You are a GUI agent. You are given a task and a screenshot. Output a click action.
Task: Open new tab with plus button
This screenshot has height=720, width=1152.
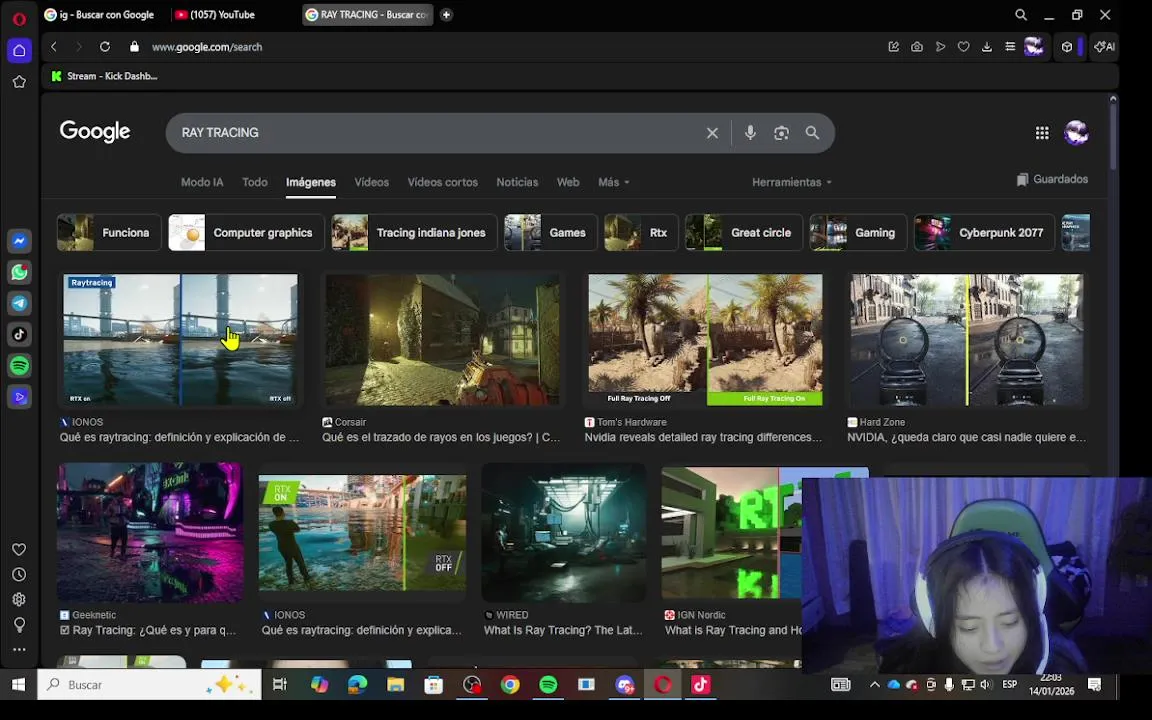tap(446, 15)
